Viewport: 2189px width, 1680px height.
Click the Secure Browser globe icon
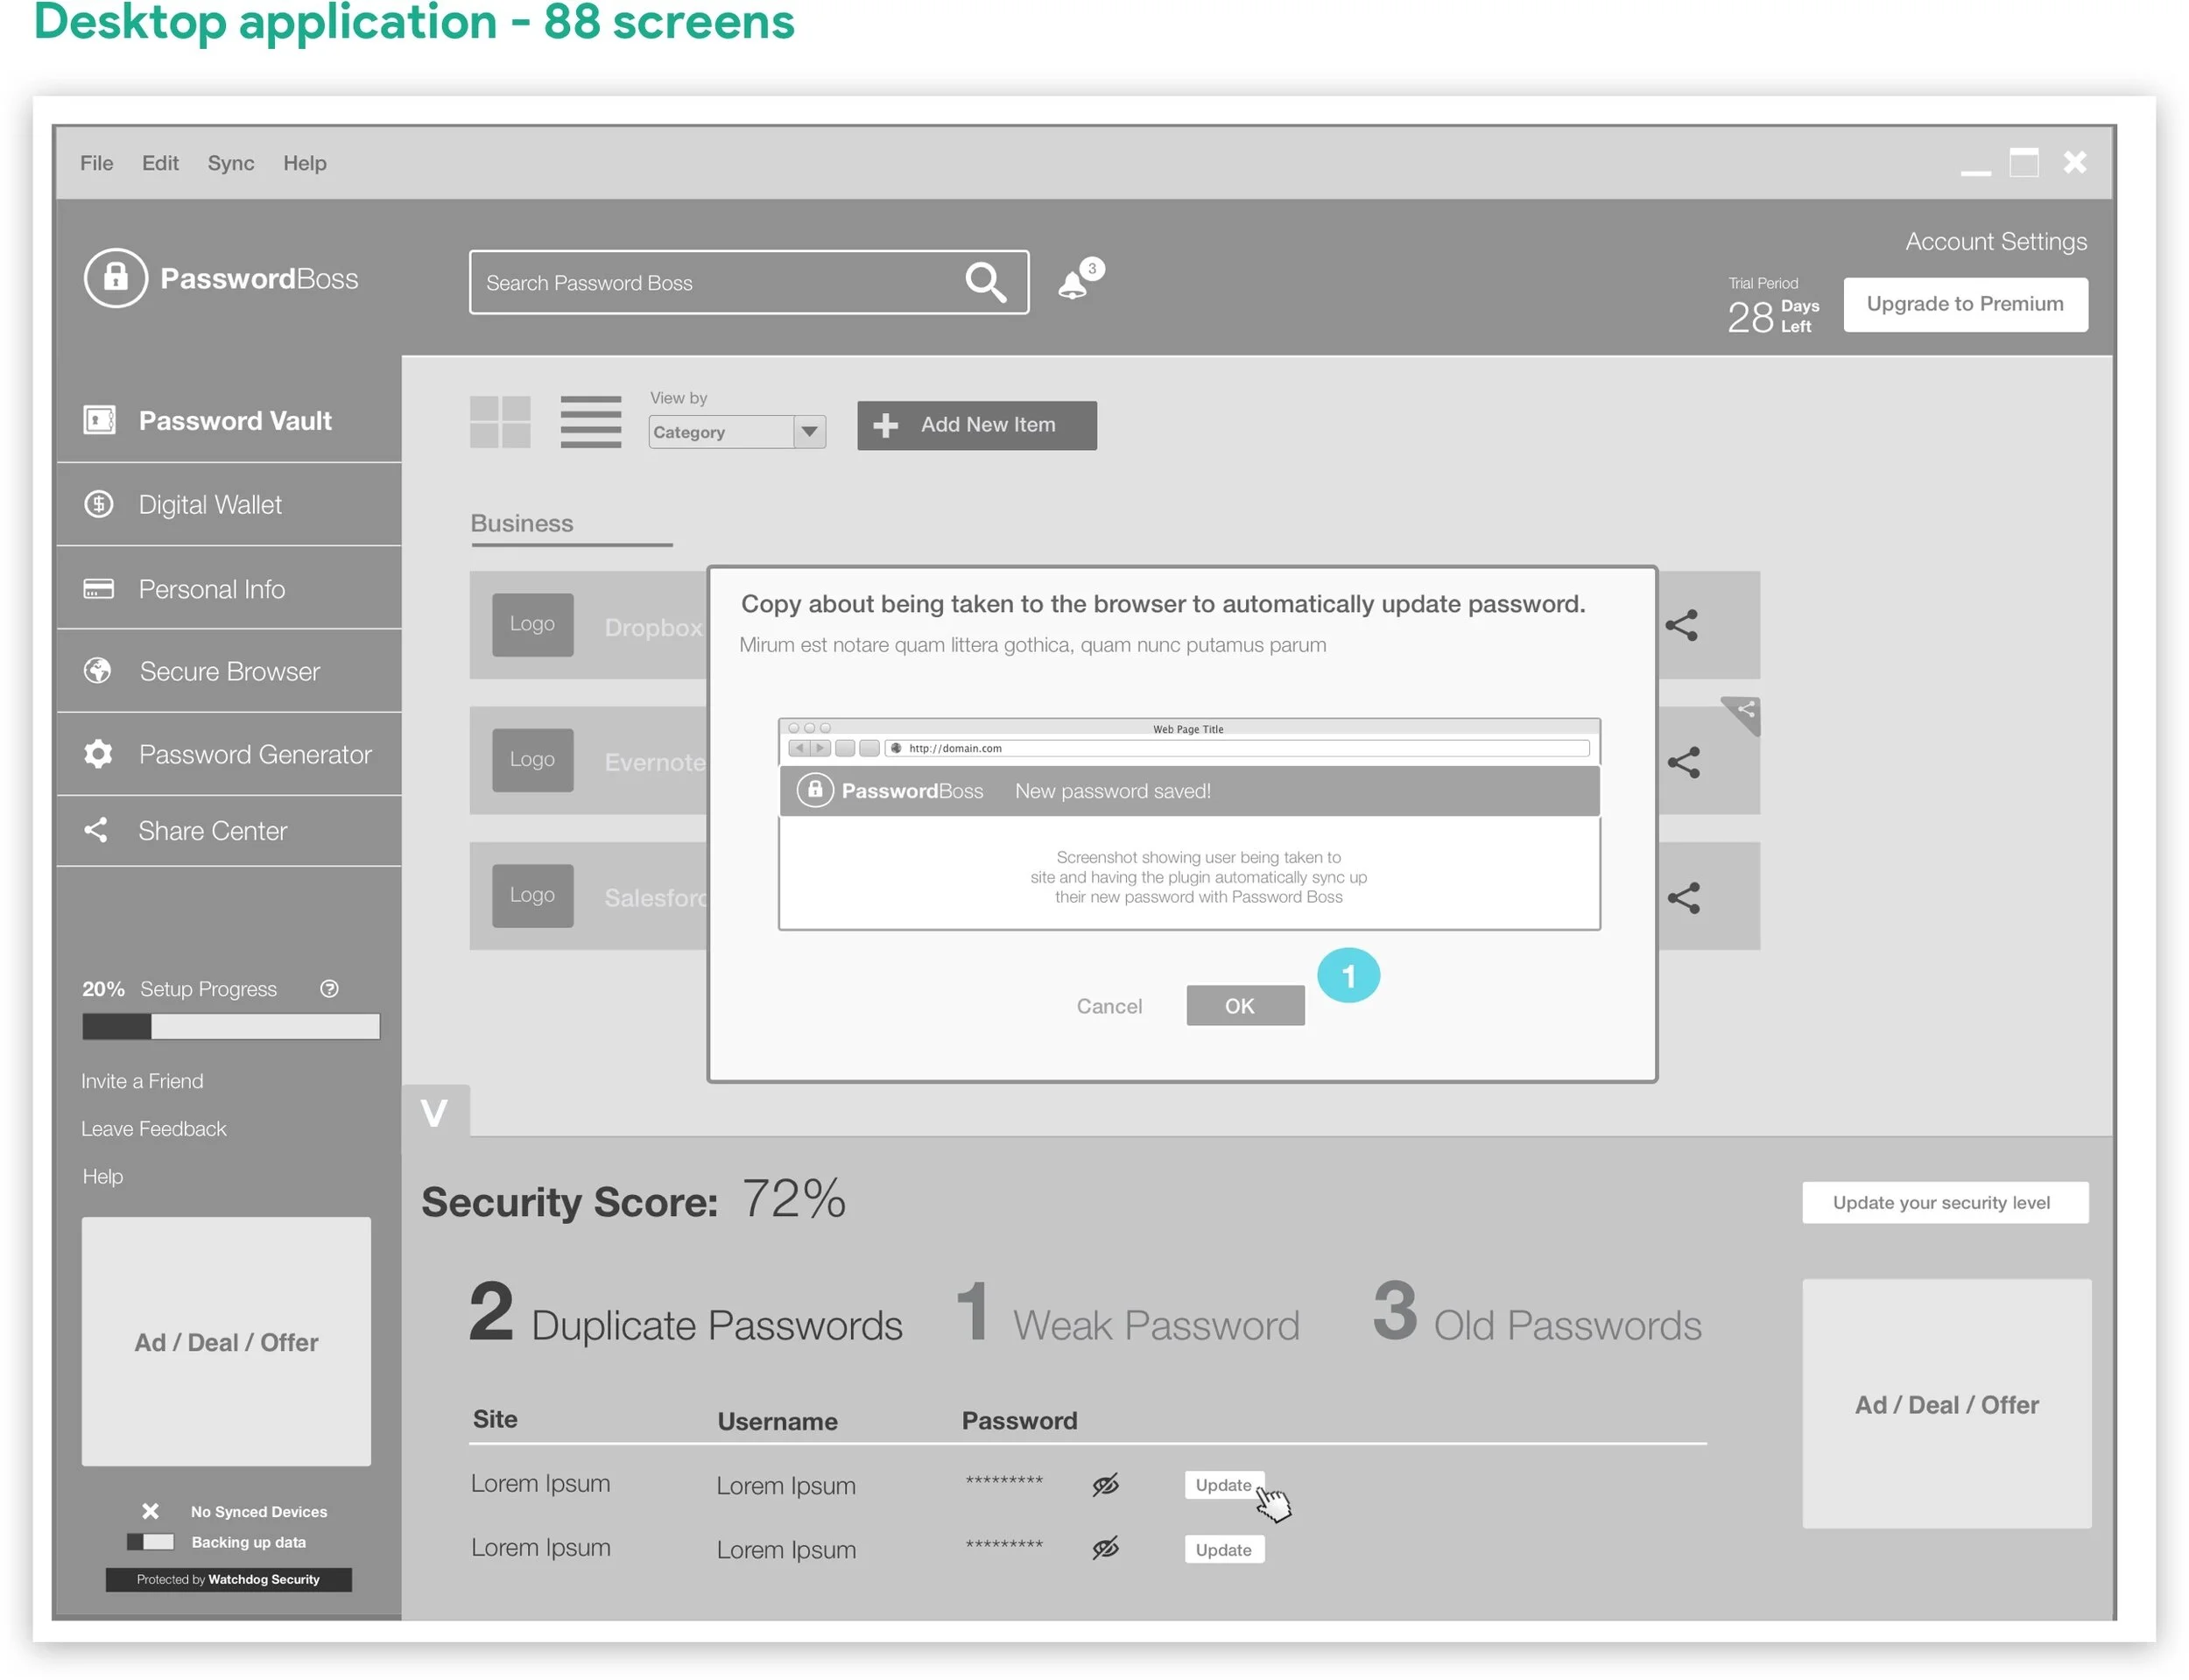coord(98,671)
